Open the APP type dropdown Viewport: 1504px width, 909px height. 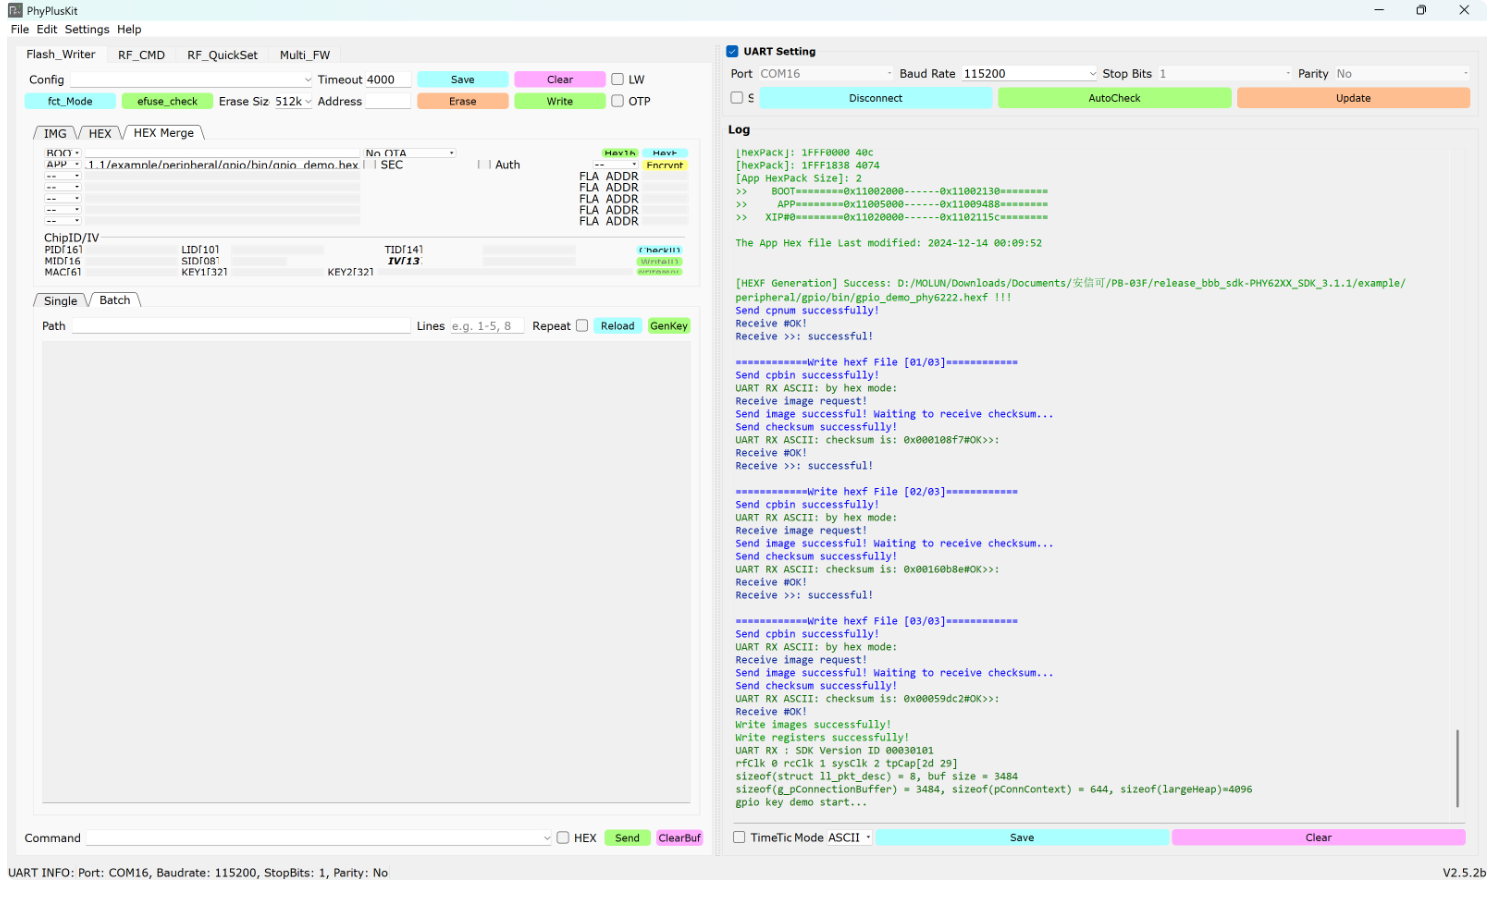[x=62, y=165]
